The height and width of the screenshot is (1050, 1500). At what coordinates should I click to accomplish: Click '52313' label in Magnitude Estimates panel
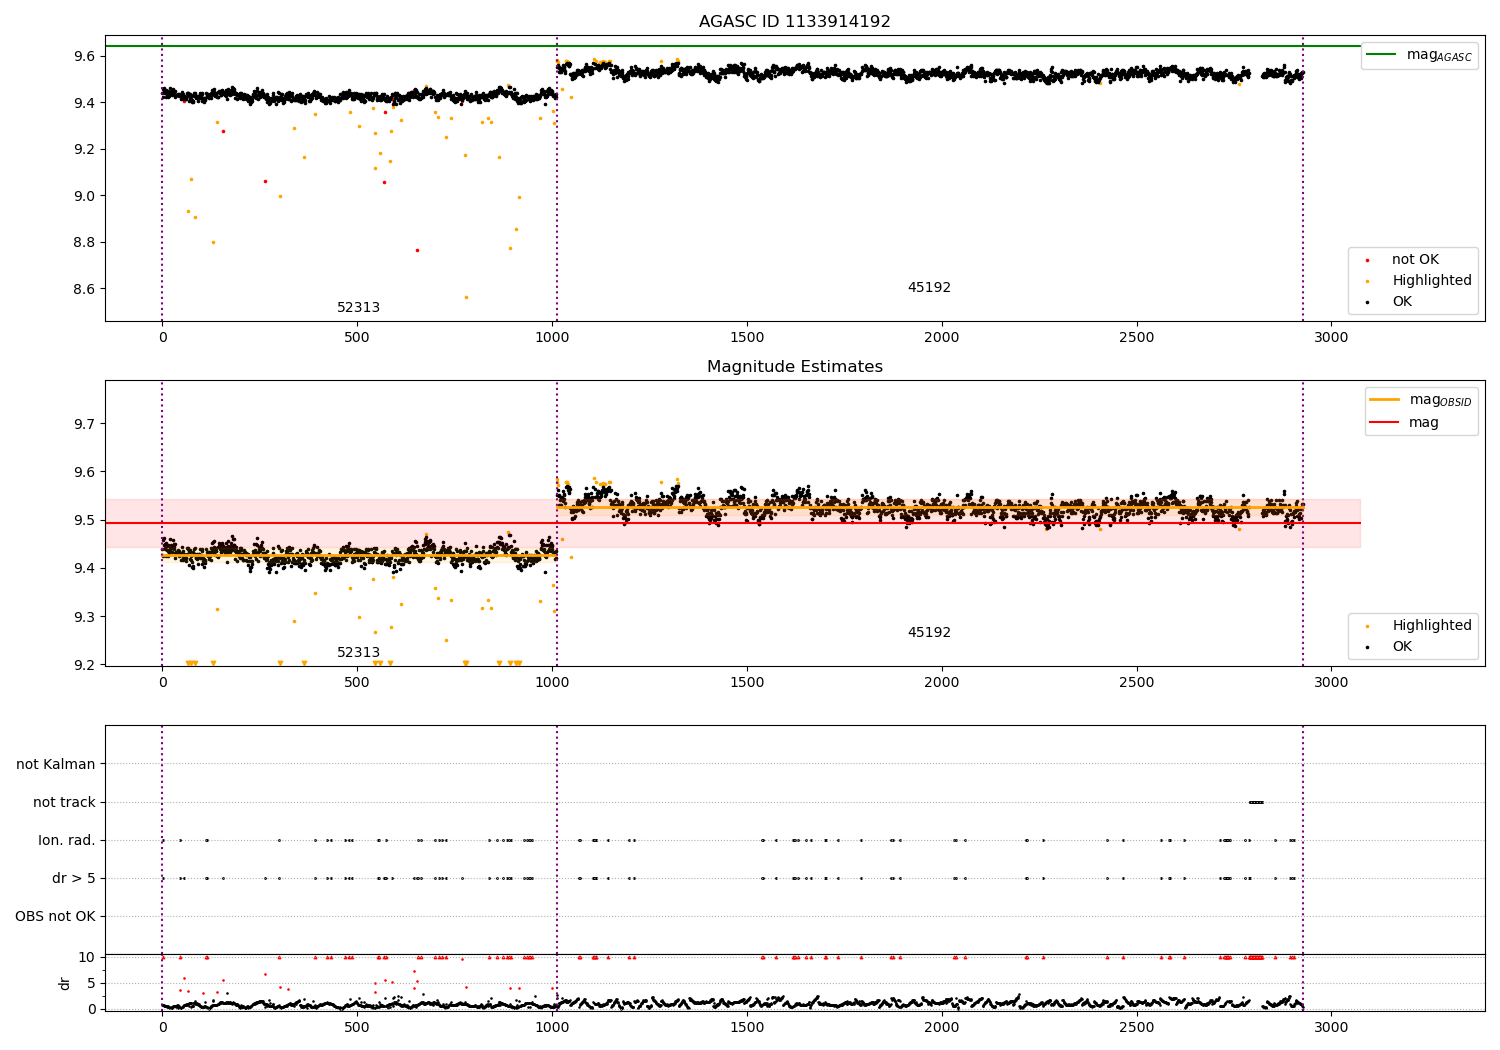pyautogui.click(x=358, y=653)
